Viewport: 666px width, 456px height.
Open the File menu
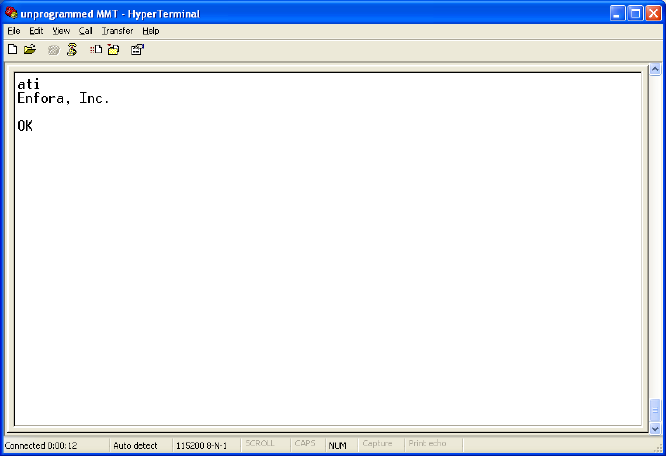click(14, 31)
